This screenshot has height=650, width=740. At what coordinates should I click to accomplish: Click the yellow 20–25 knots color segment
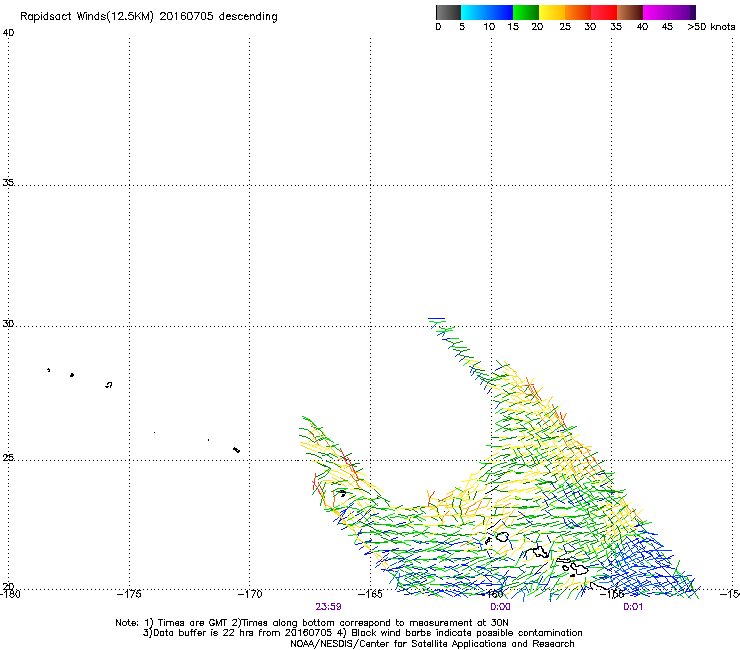[552, 12]
